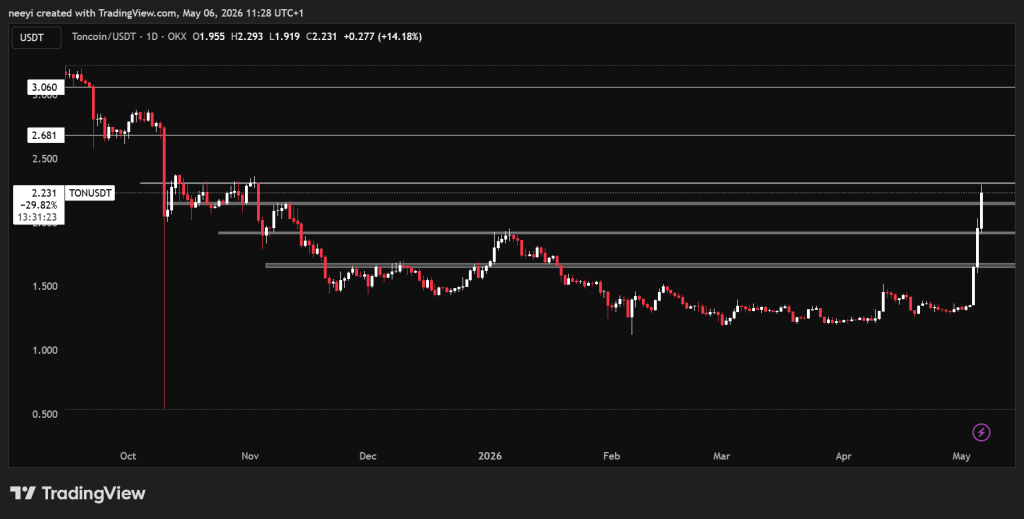Click the Mar label on time axis
Screen dimensions: 1024x519
721,456
